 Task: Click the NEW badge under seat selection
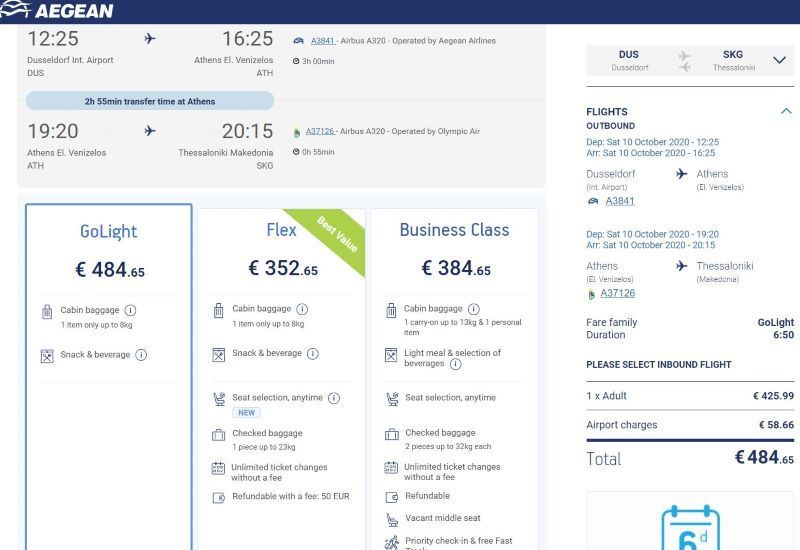[x=246, y=412]
